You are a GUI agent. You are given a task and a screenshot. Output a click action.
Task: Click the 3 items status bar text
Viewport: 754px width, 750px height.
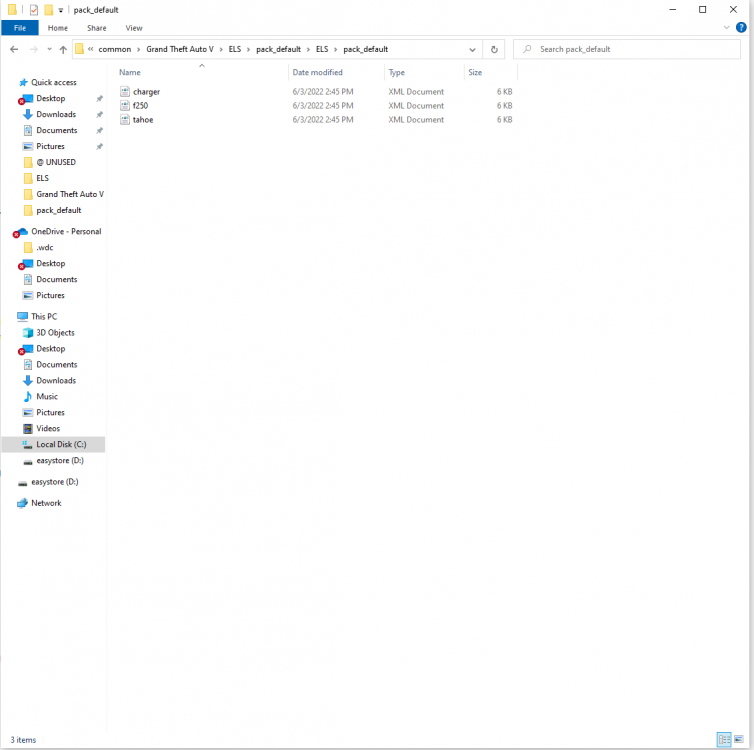[x=23, y=739]
